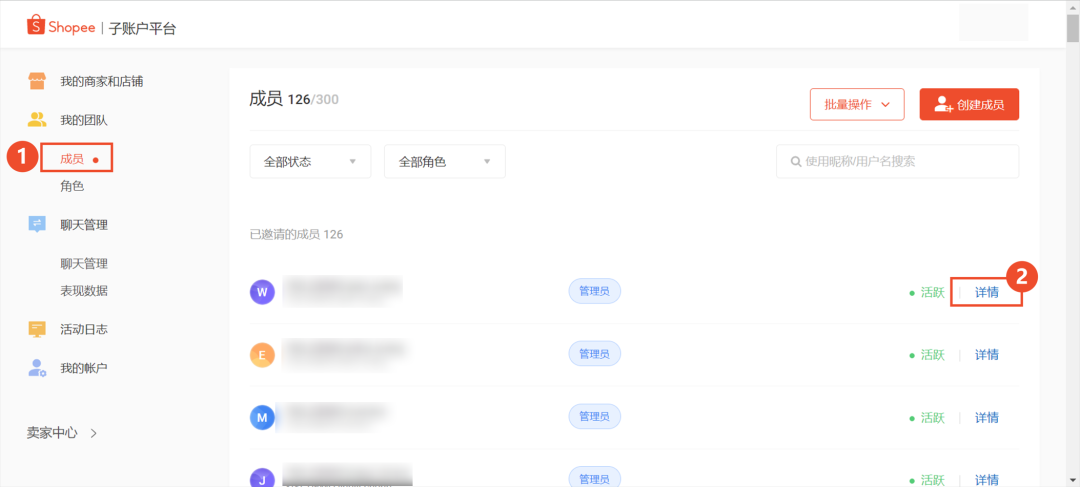Click the 管理员 tag of member E
This screenshot has height=487, width=1080.
594,354
